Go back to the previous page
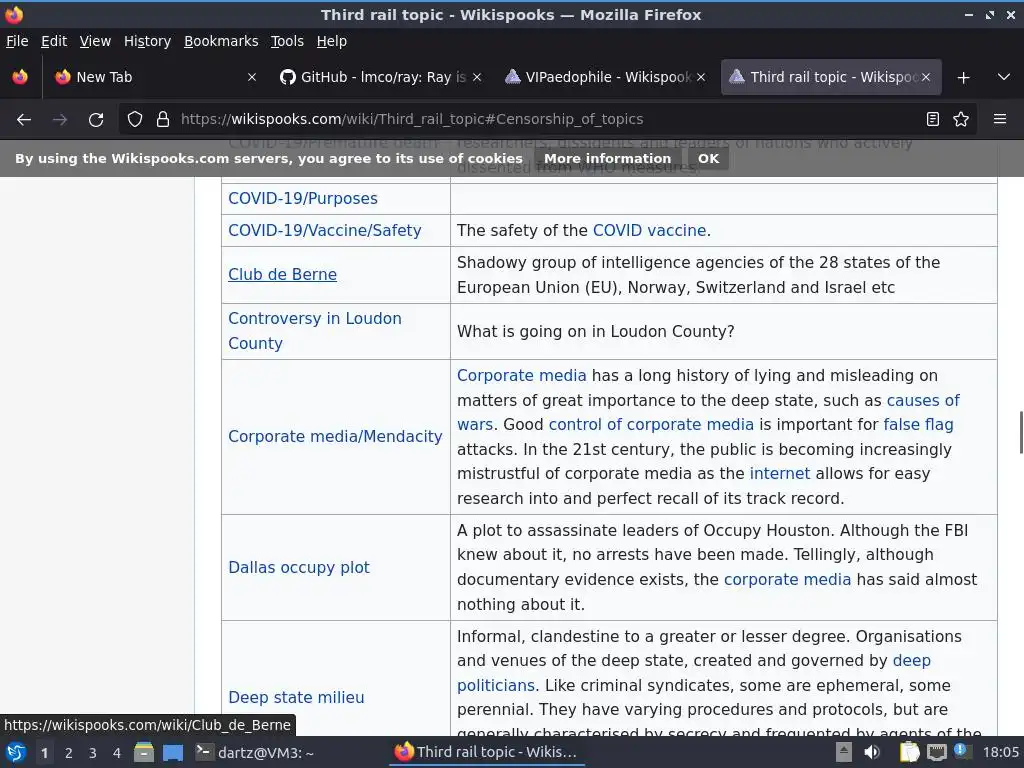Viewport: 1024px width, 768px height. tap(24, 120)
